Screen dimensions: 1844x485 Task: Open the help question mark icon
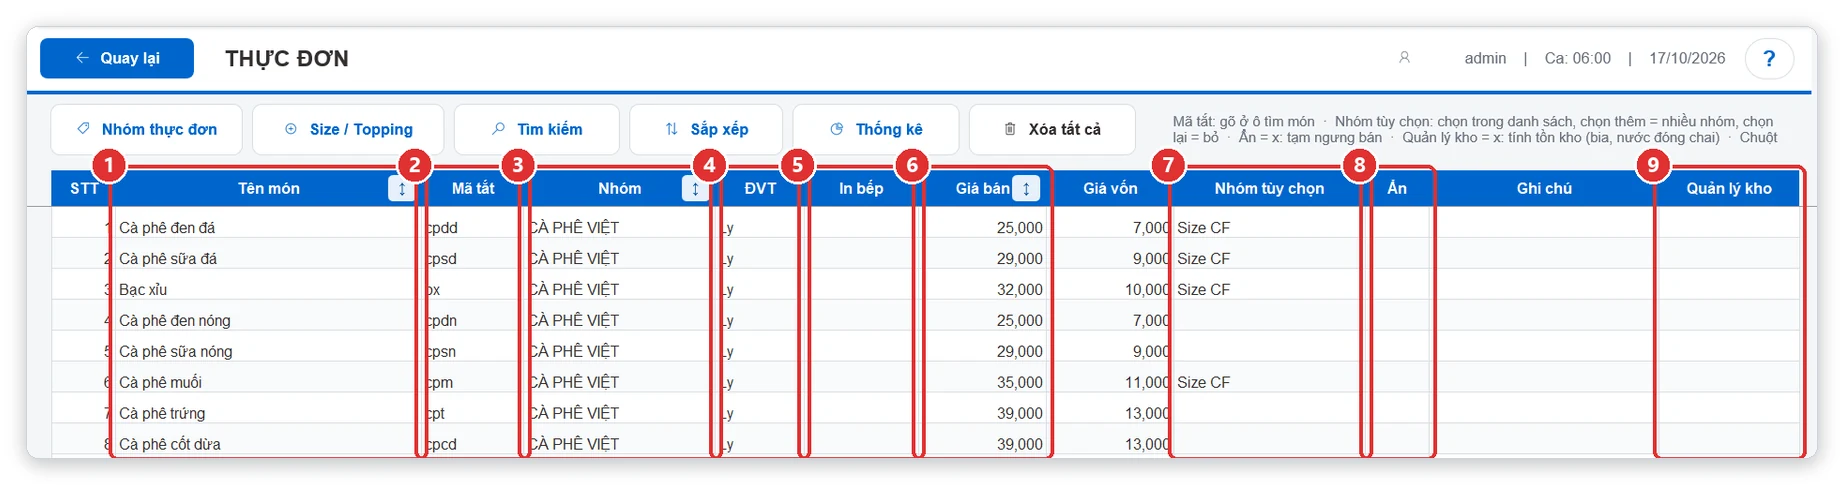click(x=1769, y=58)
